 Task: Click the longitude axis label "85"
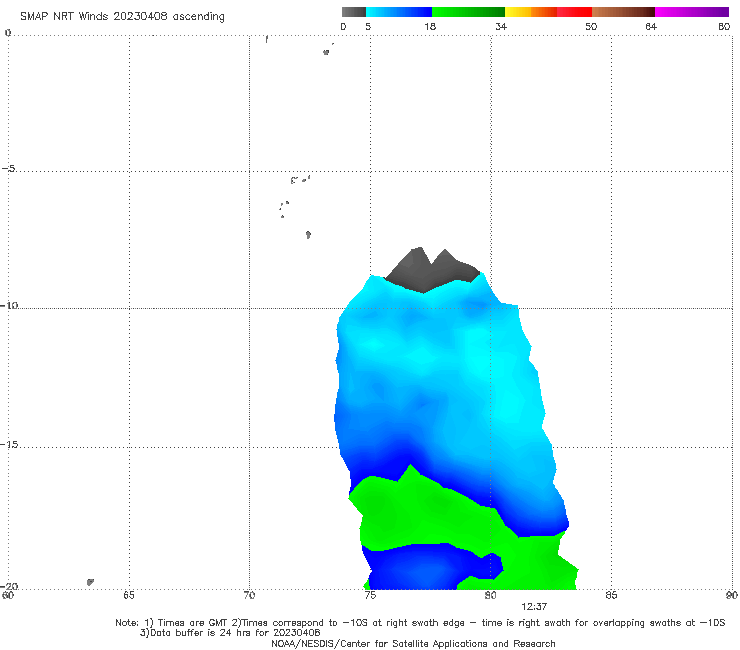click(x=611, y=595)
